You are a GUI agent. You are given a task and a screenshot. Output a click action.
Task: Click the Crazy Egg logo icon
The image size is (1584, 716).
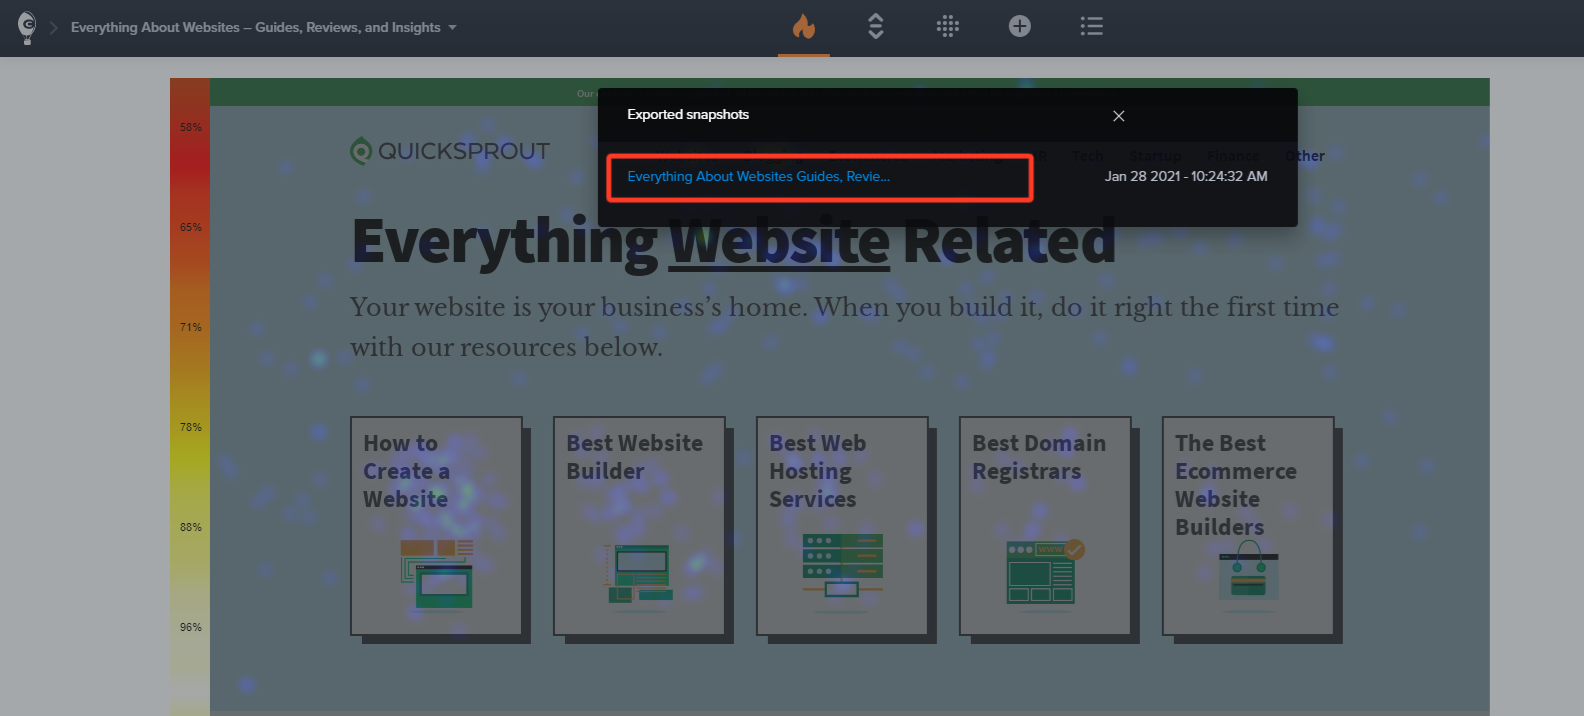click(x=27, y=27)
